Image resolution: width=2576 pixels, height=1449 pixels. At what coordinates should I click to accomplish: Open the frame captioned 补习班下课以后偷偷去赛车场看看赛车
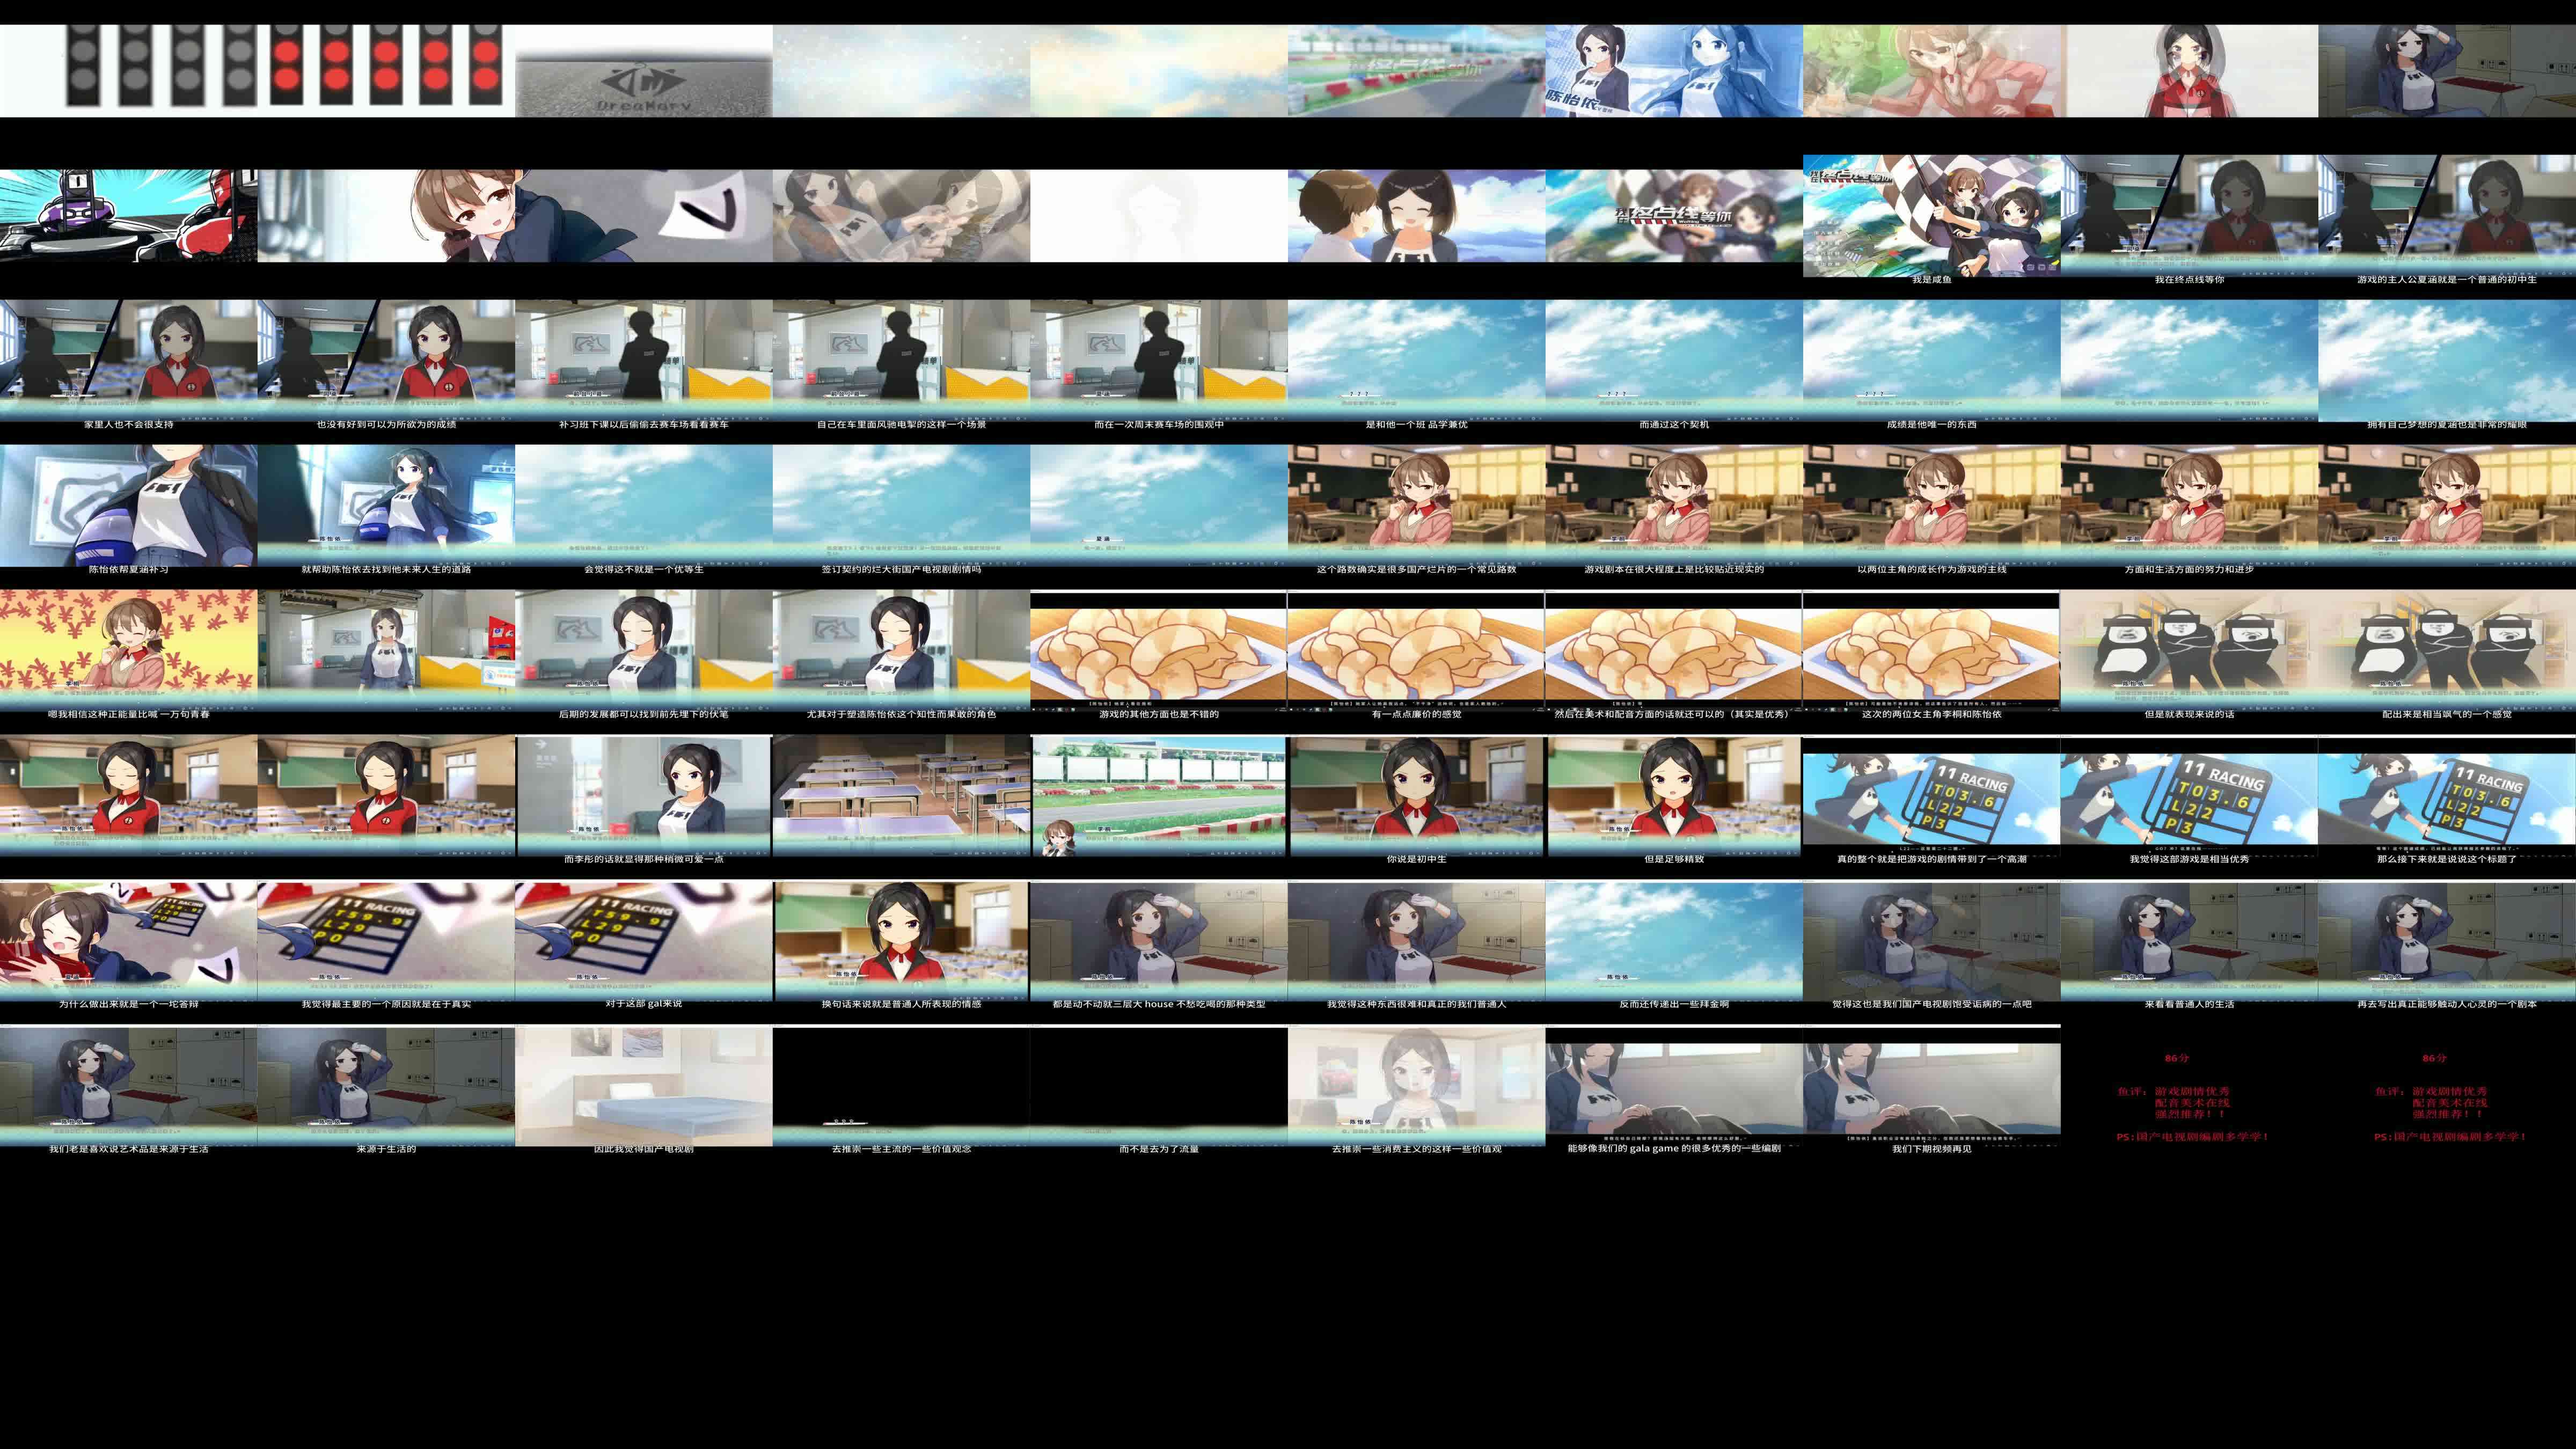coord(644,361)
